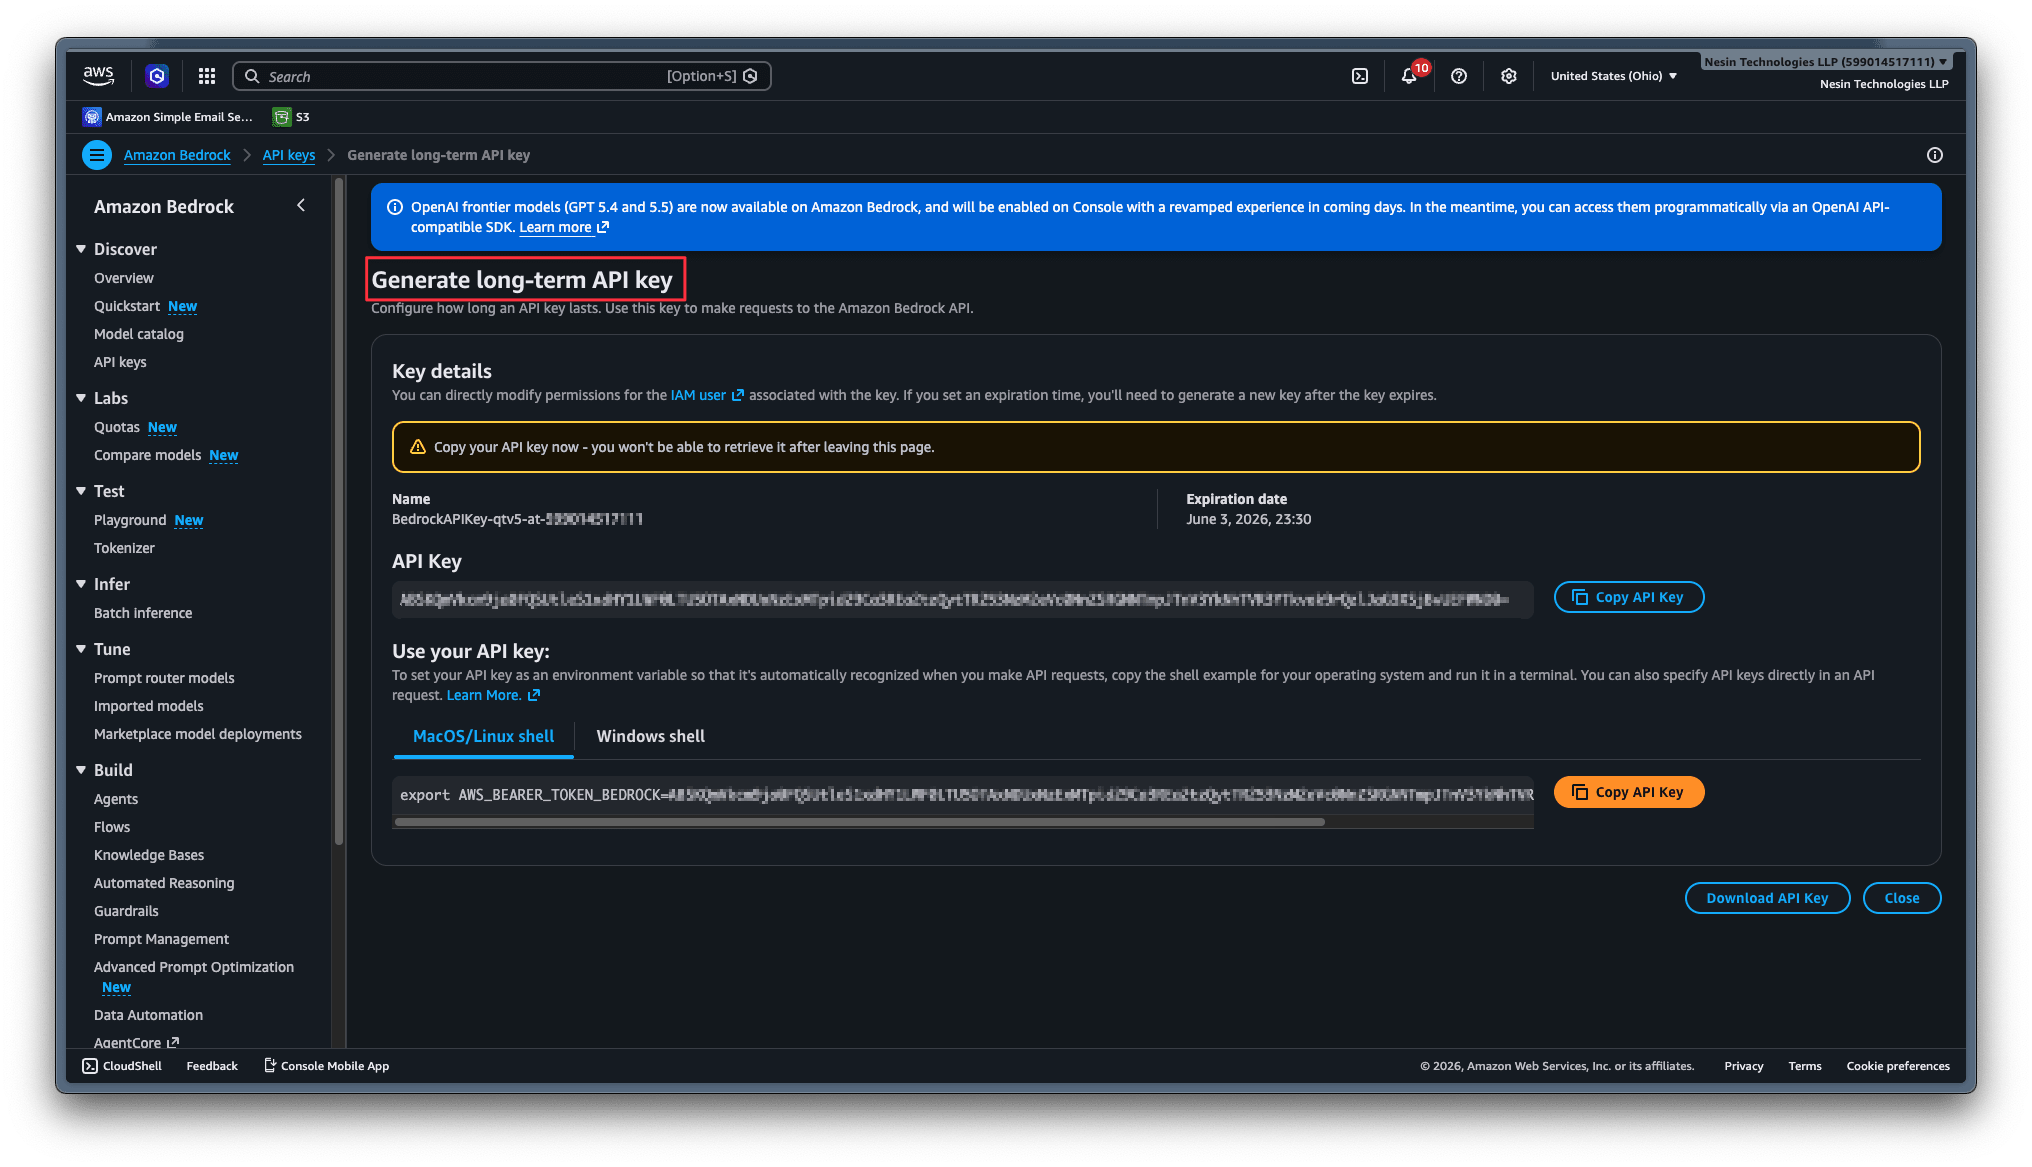This screenshot has width=2032, height=1167.
Task: Open Advanced Prompt Optimization
Action: (x=194, y=967)
